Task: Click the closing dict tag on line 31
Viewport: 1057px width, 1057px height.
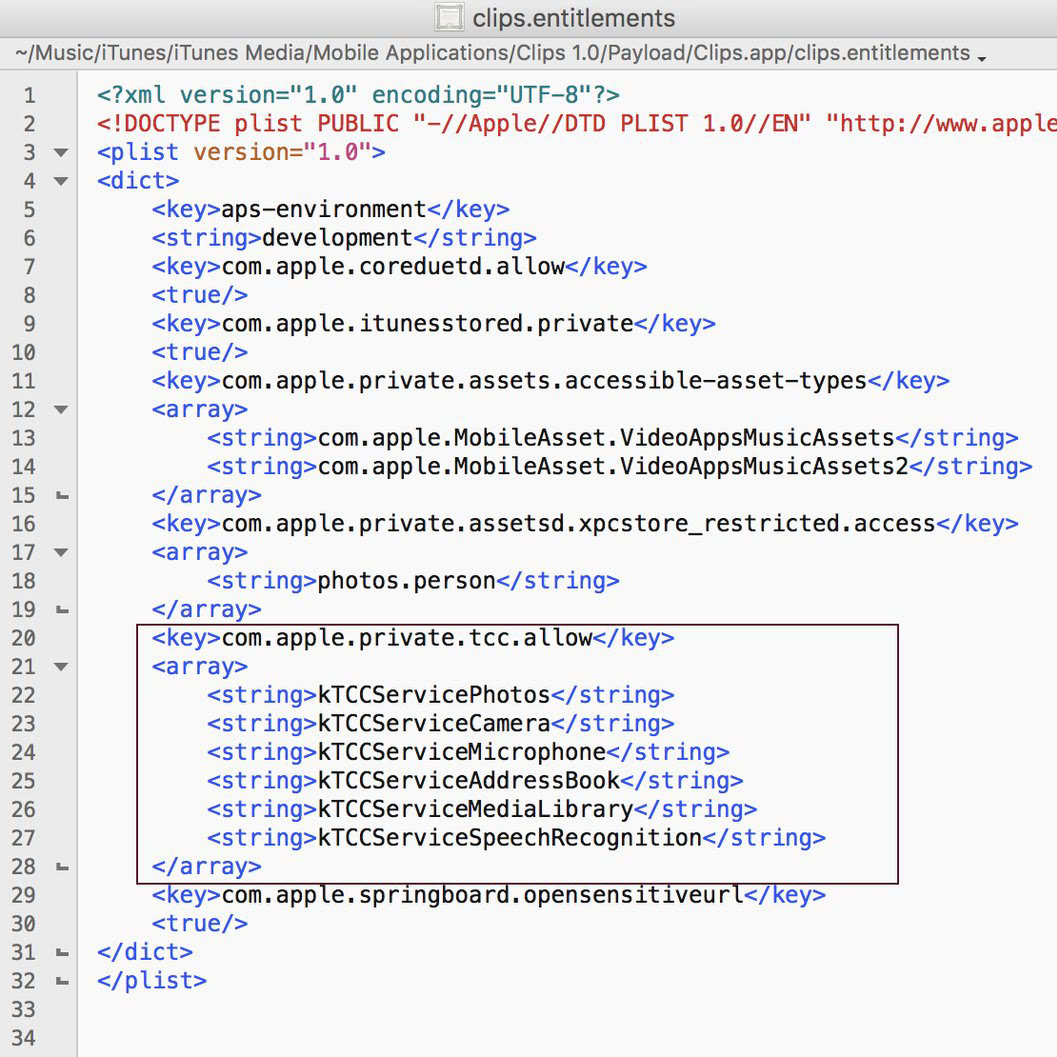Action: [145, 953]
